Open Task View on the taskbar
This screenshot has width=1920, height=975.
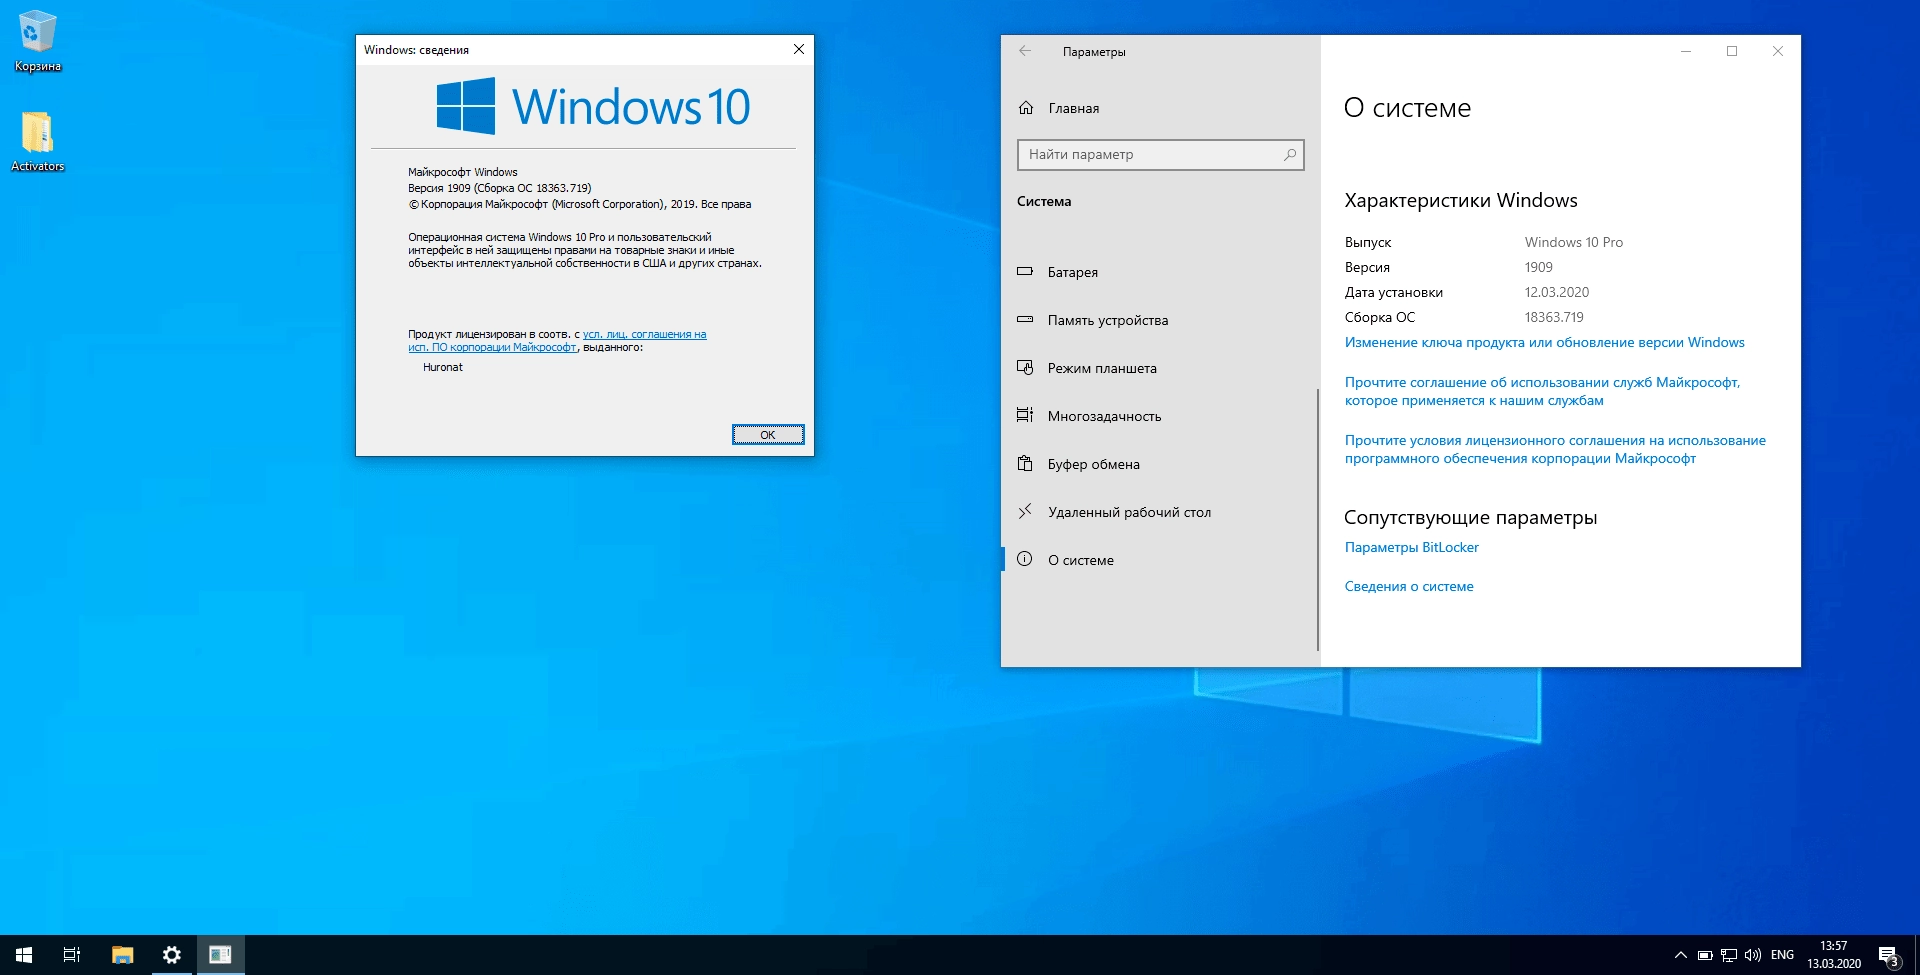72,955
